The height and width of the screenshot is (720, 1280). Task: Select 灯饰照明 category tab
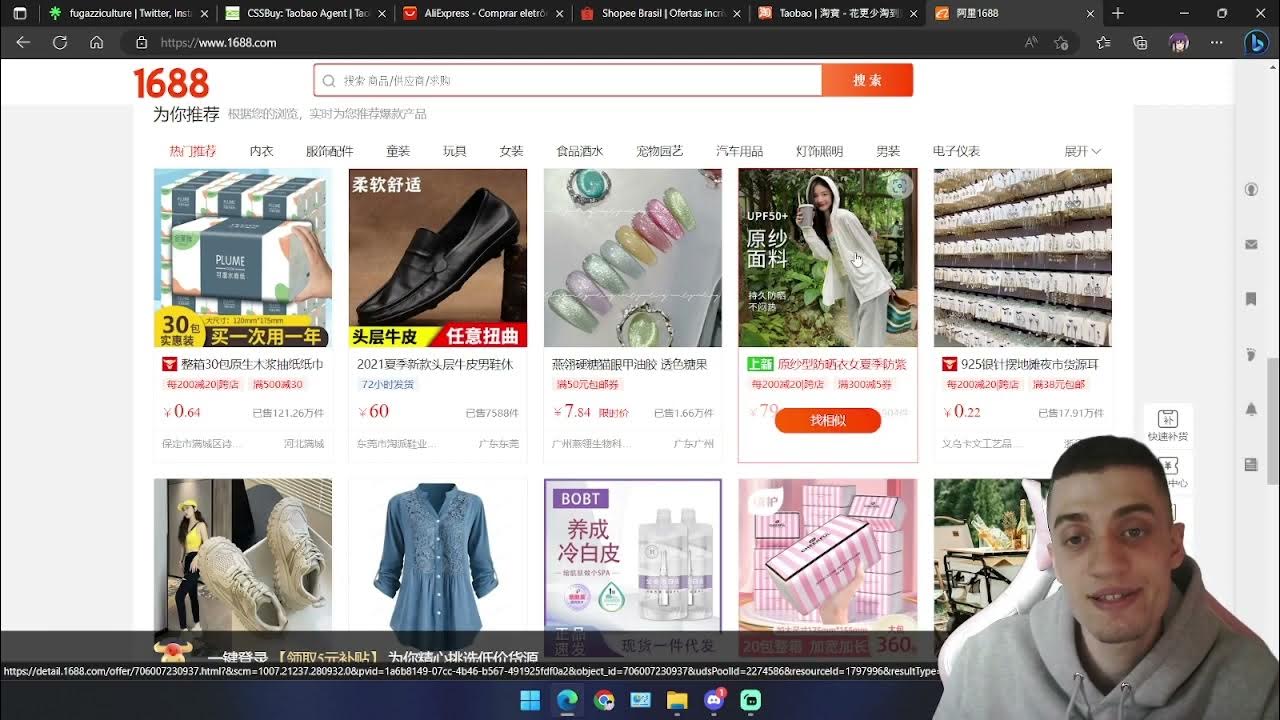tap(819, 151)
